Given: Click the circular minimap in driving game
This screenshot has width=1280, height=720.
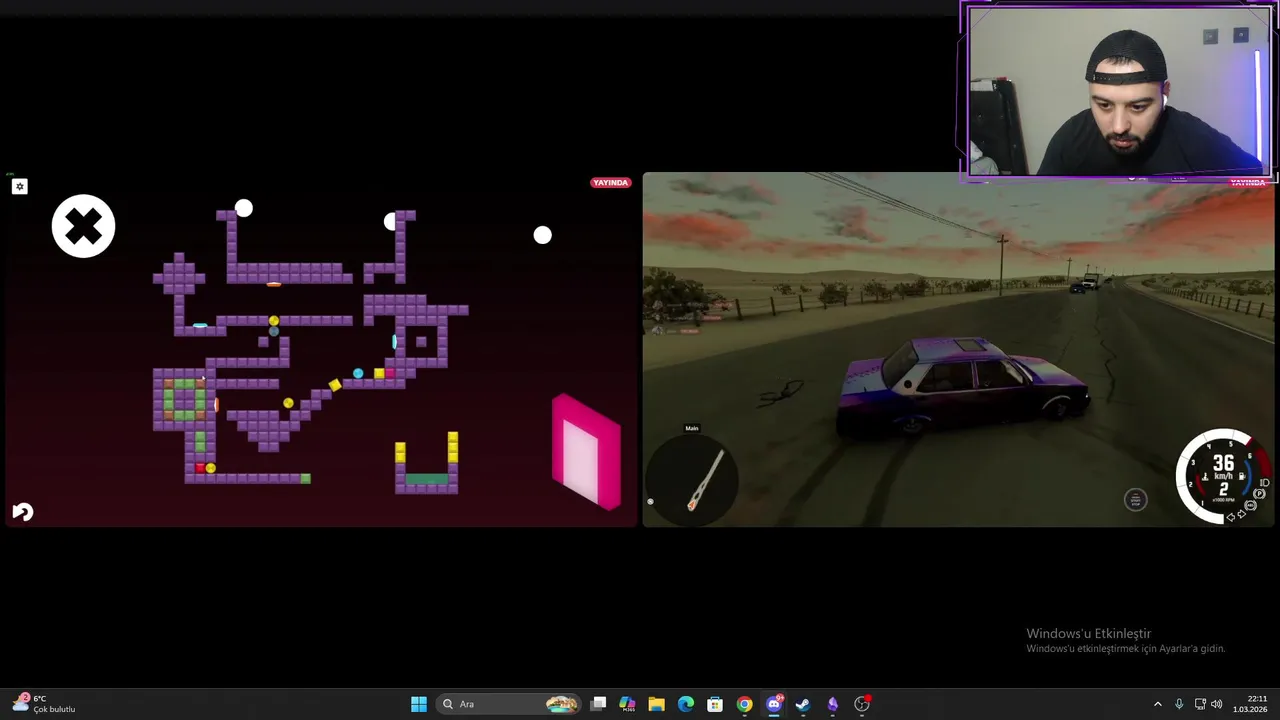Looking at the screenshot, I should click(x=691, y=480).
